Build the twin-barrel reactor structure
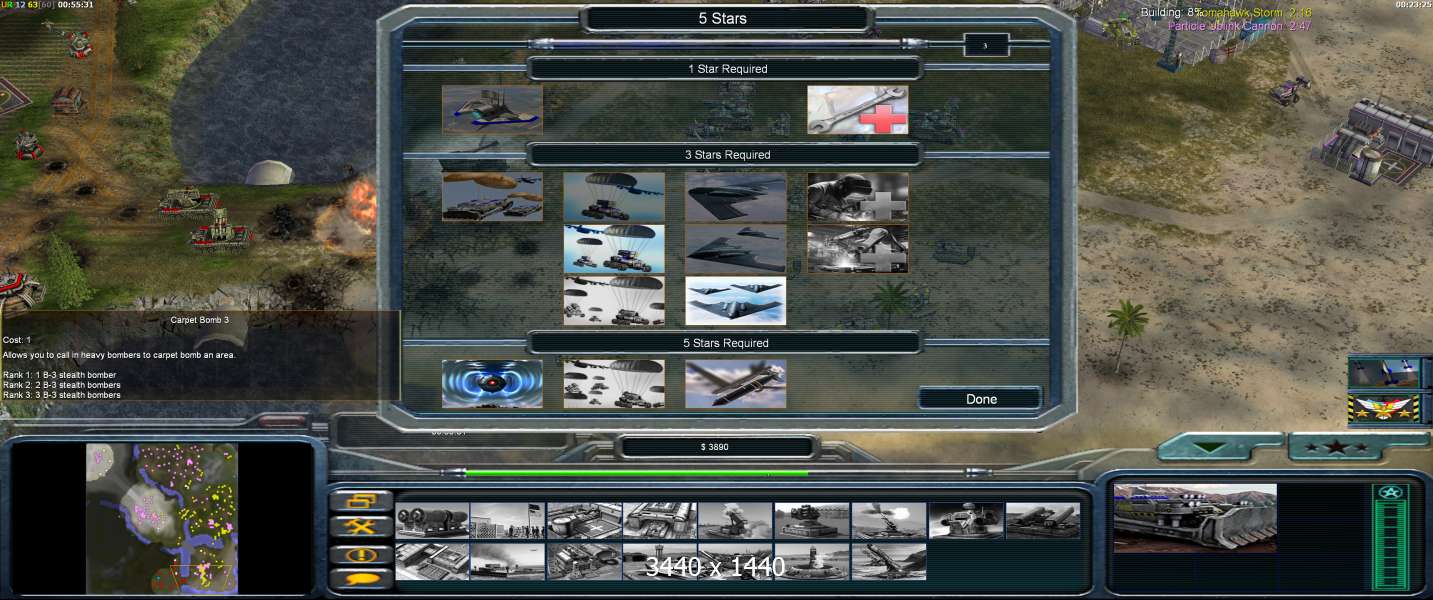 (x=432, y=521)
